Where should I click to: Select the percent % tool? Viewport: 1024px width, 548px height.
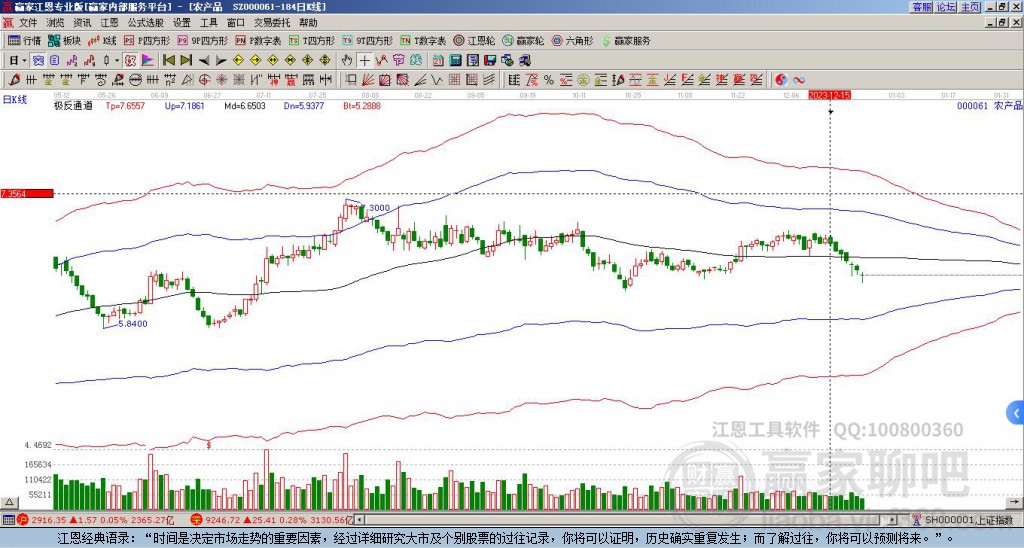(549, 80)
